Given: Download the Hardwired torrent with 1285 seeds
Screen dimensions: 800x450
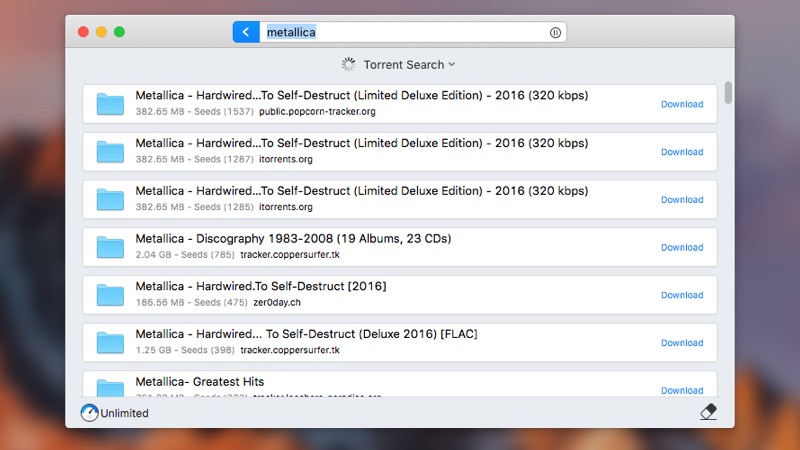Looking at the screenshot, I should coord(682,199).
